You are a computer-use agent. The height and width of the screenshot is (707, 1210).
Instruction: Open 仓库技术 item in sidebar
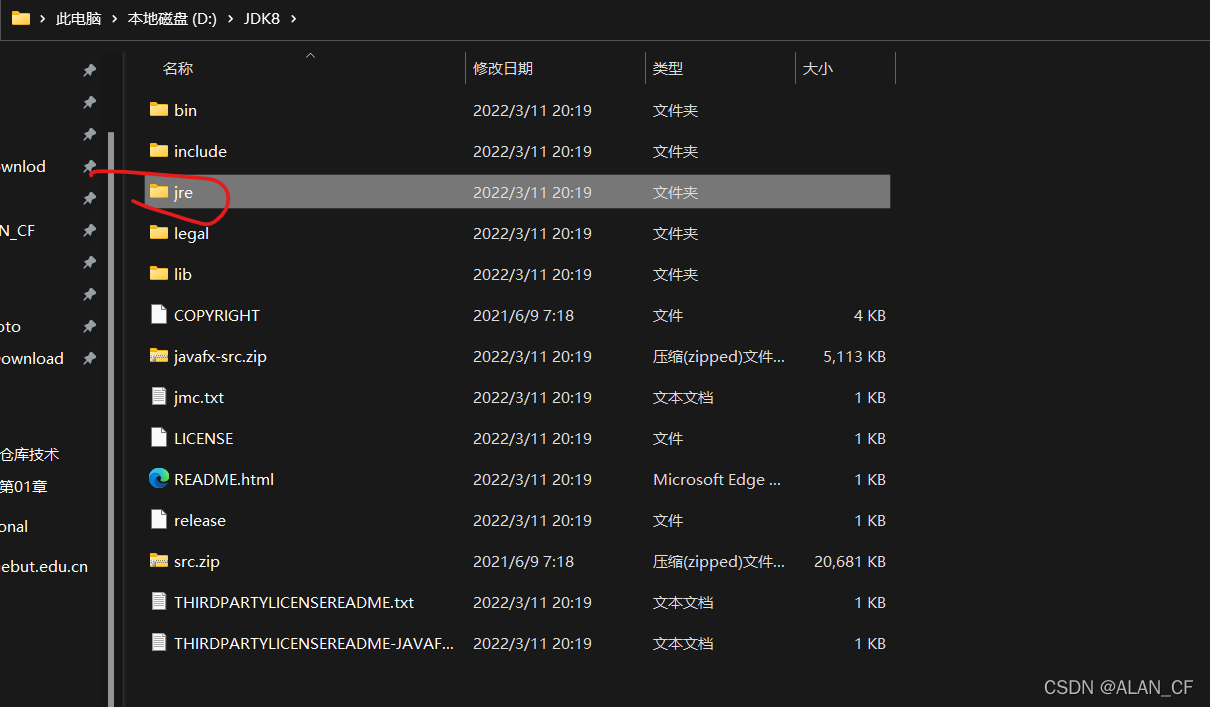point(30,455)
